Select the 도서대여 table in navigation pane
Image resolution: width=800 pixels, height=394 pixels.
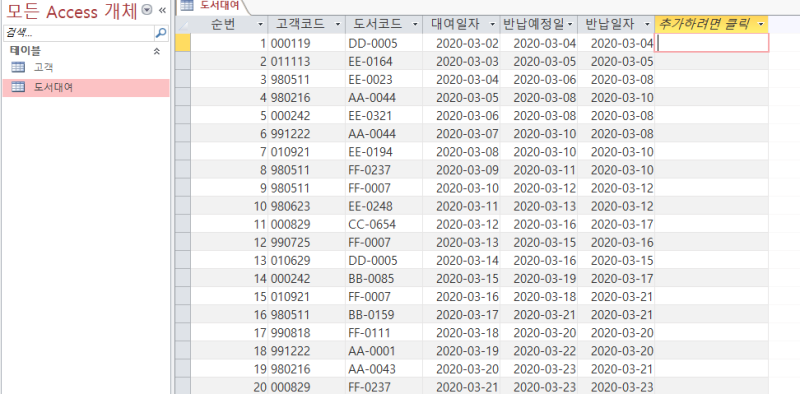coord(86,87)
